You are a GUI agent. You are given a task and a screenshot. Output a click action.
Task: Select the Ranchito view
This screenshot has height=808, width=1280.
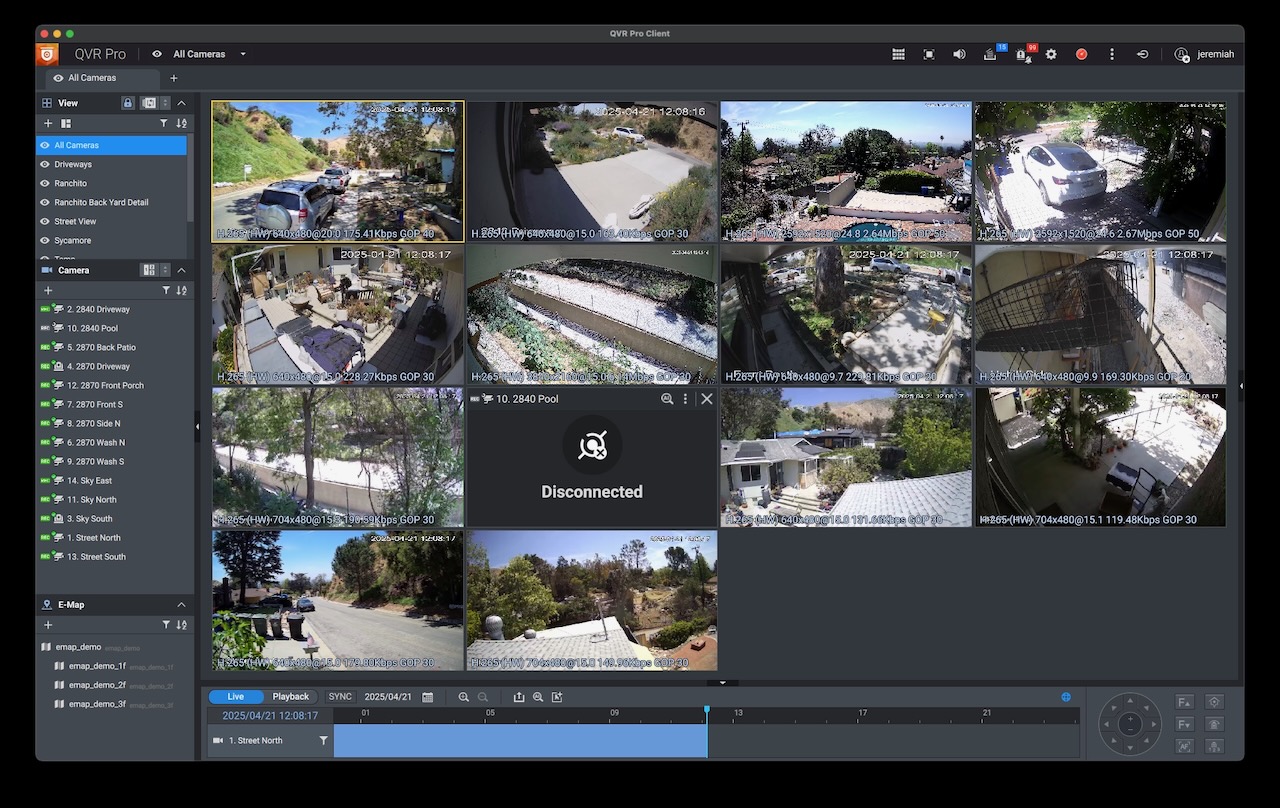[x=112, y=183]
